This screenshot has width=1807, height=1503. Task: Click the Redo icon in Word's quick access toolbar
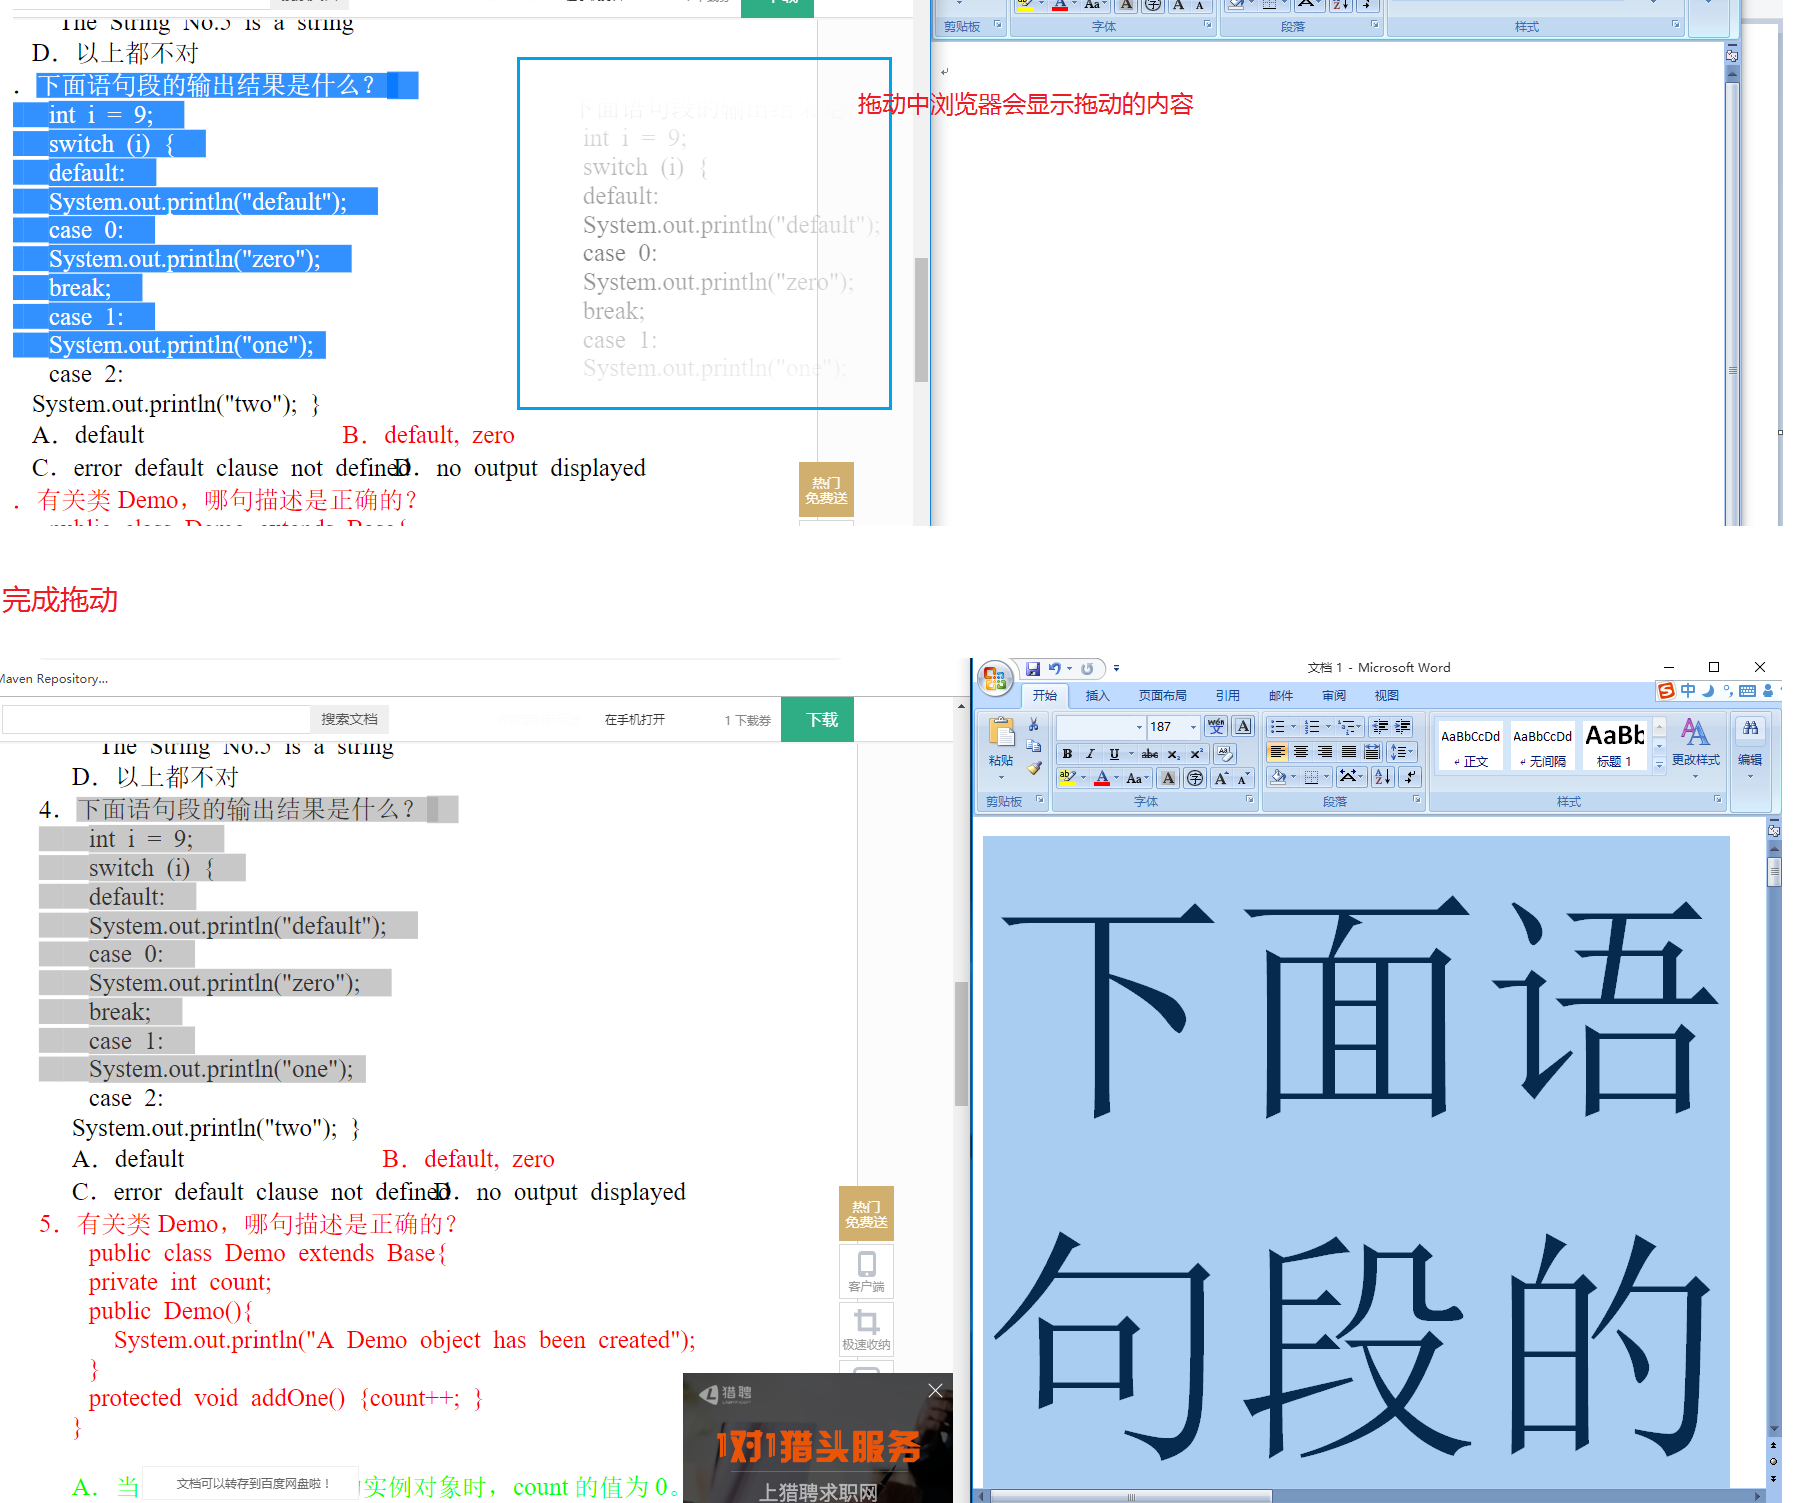[1087, 668]
